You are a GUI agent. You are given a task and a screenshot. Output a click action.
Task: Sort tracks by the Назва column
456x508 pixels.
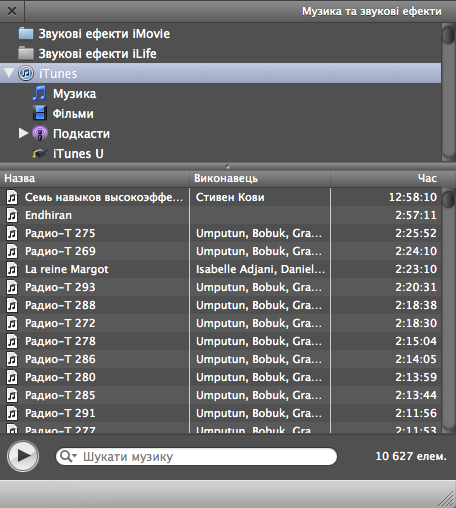(95, 178)
